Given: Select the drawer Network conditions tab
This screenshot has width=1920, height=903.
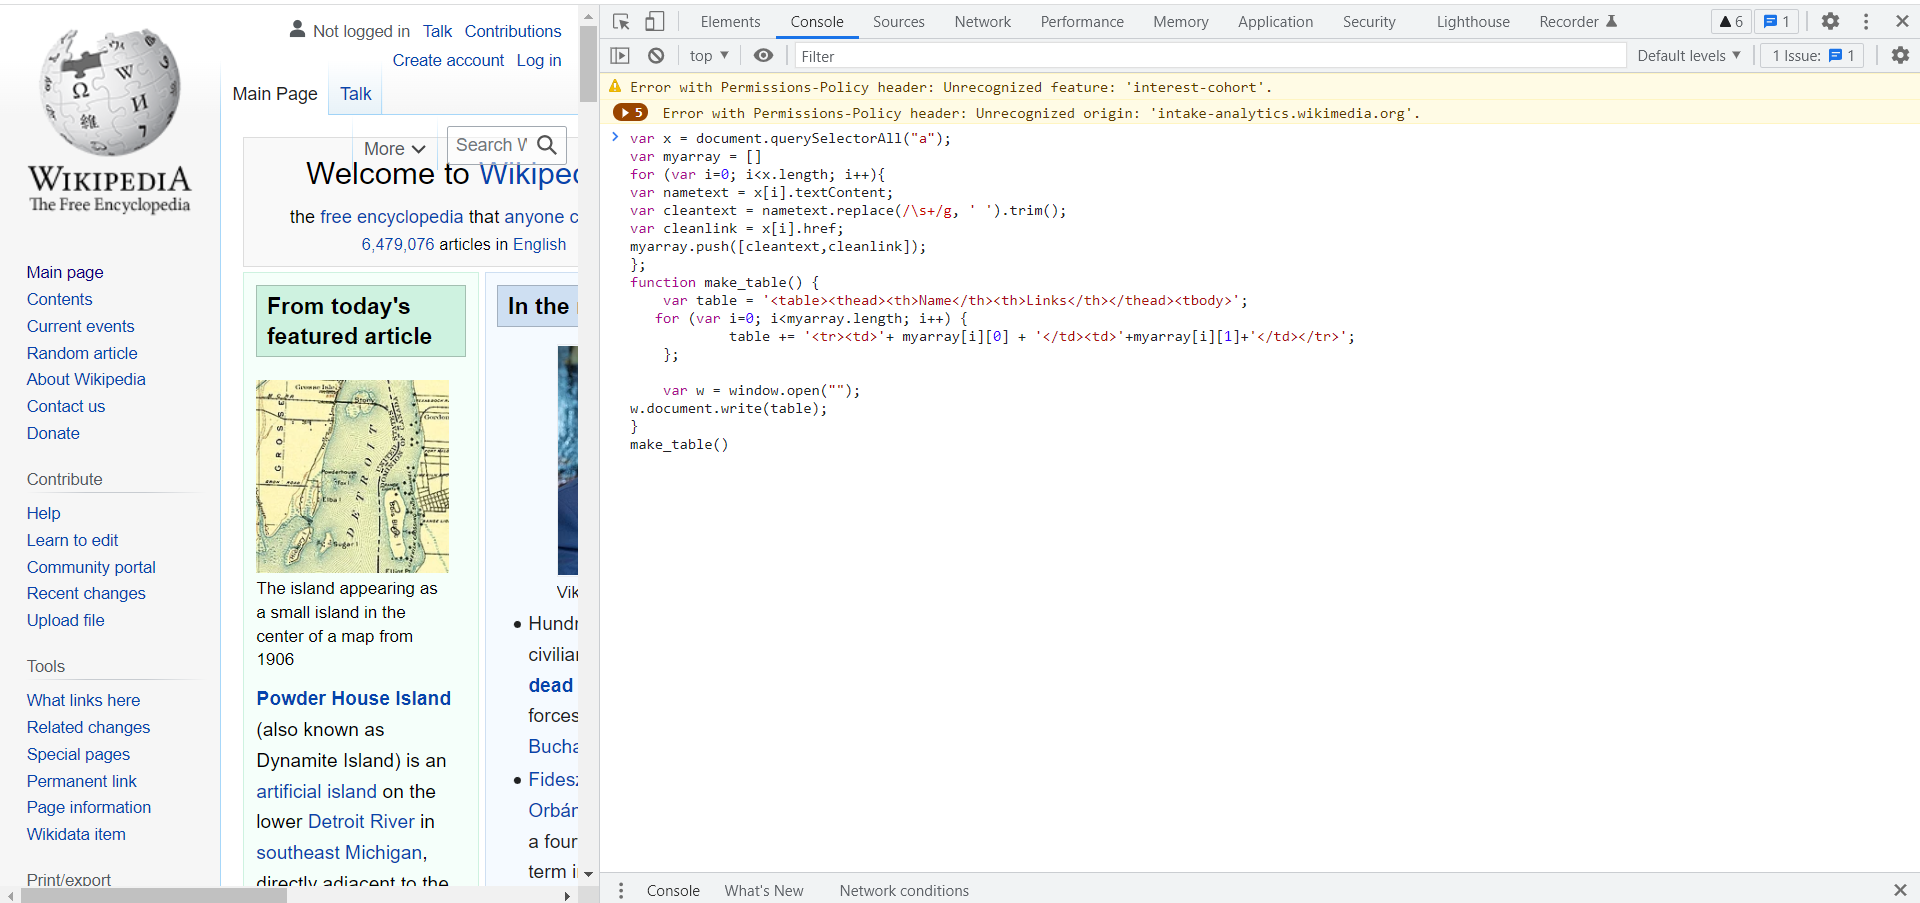Looking at the screenshot, I should point(904,890).
